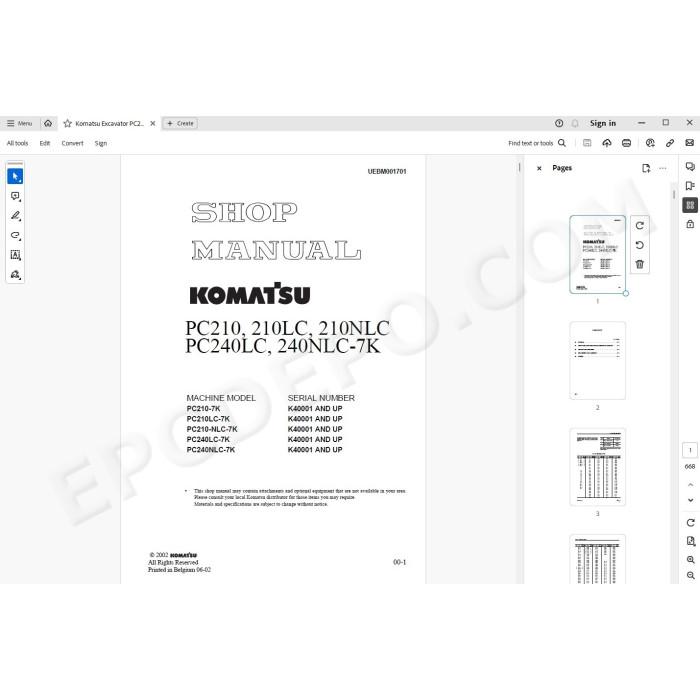Zoom in with magnifier plus

click(x=690, y=559)
